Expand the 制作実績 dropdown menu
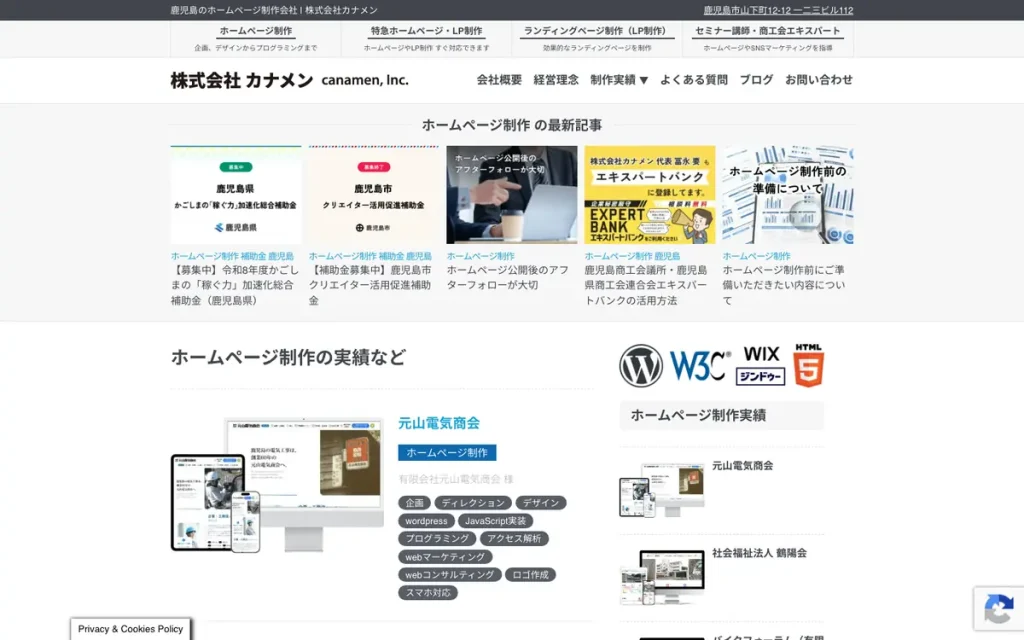Screen dimensions: 1024x640 coord(619,80)
